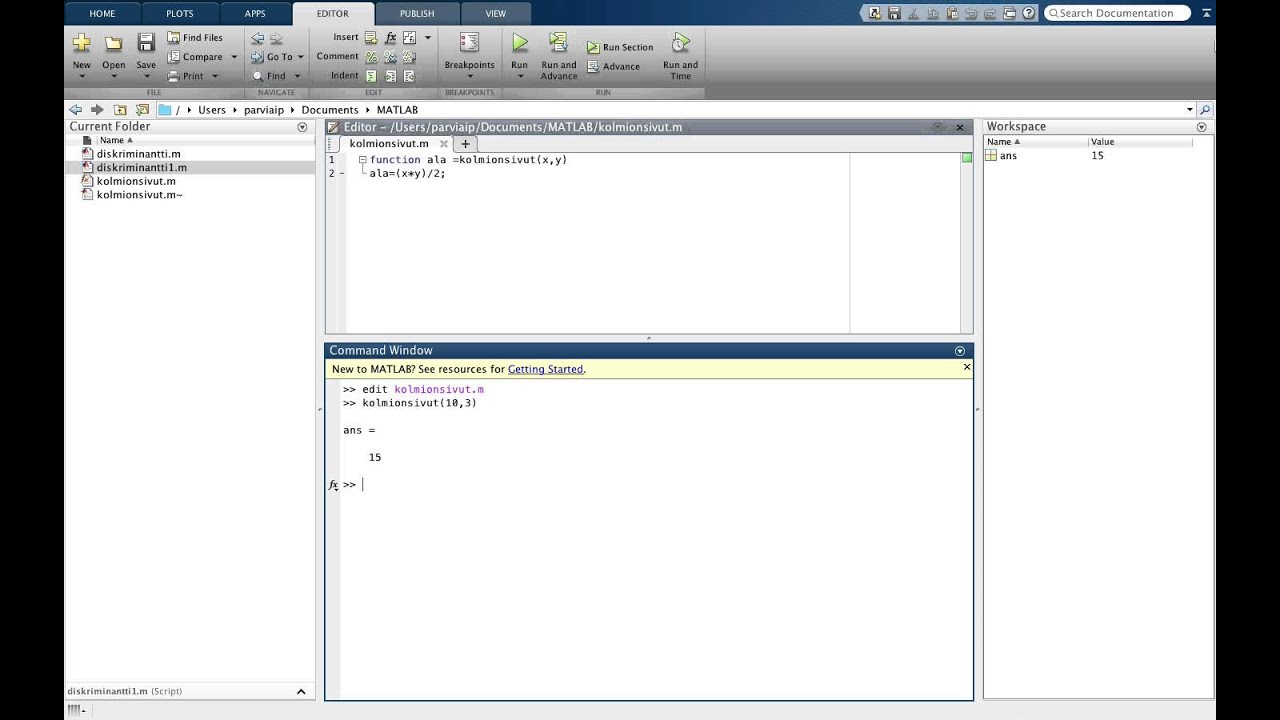The height and width of the screenshot is (720, 1280).
Task: Click the Comment percent icon in the Edit group
Action: pyautogui.click(x=371, y=57)
